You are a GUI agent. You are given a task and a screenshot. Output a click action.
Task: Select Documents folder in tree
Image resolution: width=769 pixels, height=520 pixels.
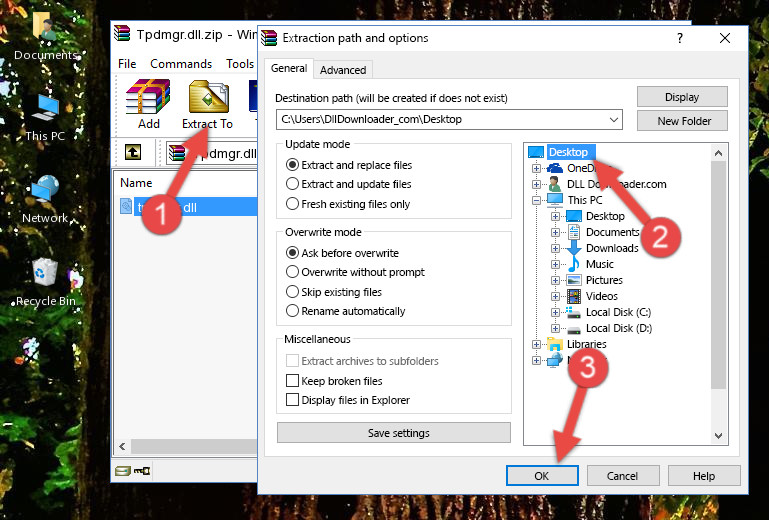point(613,232)
